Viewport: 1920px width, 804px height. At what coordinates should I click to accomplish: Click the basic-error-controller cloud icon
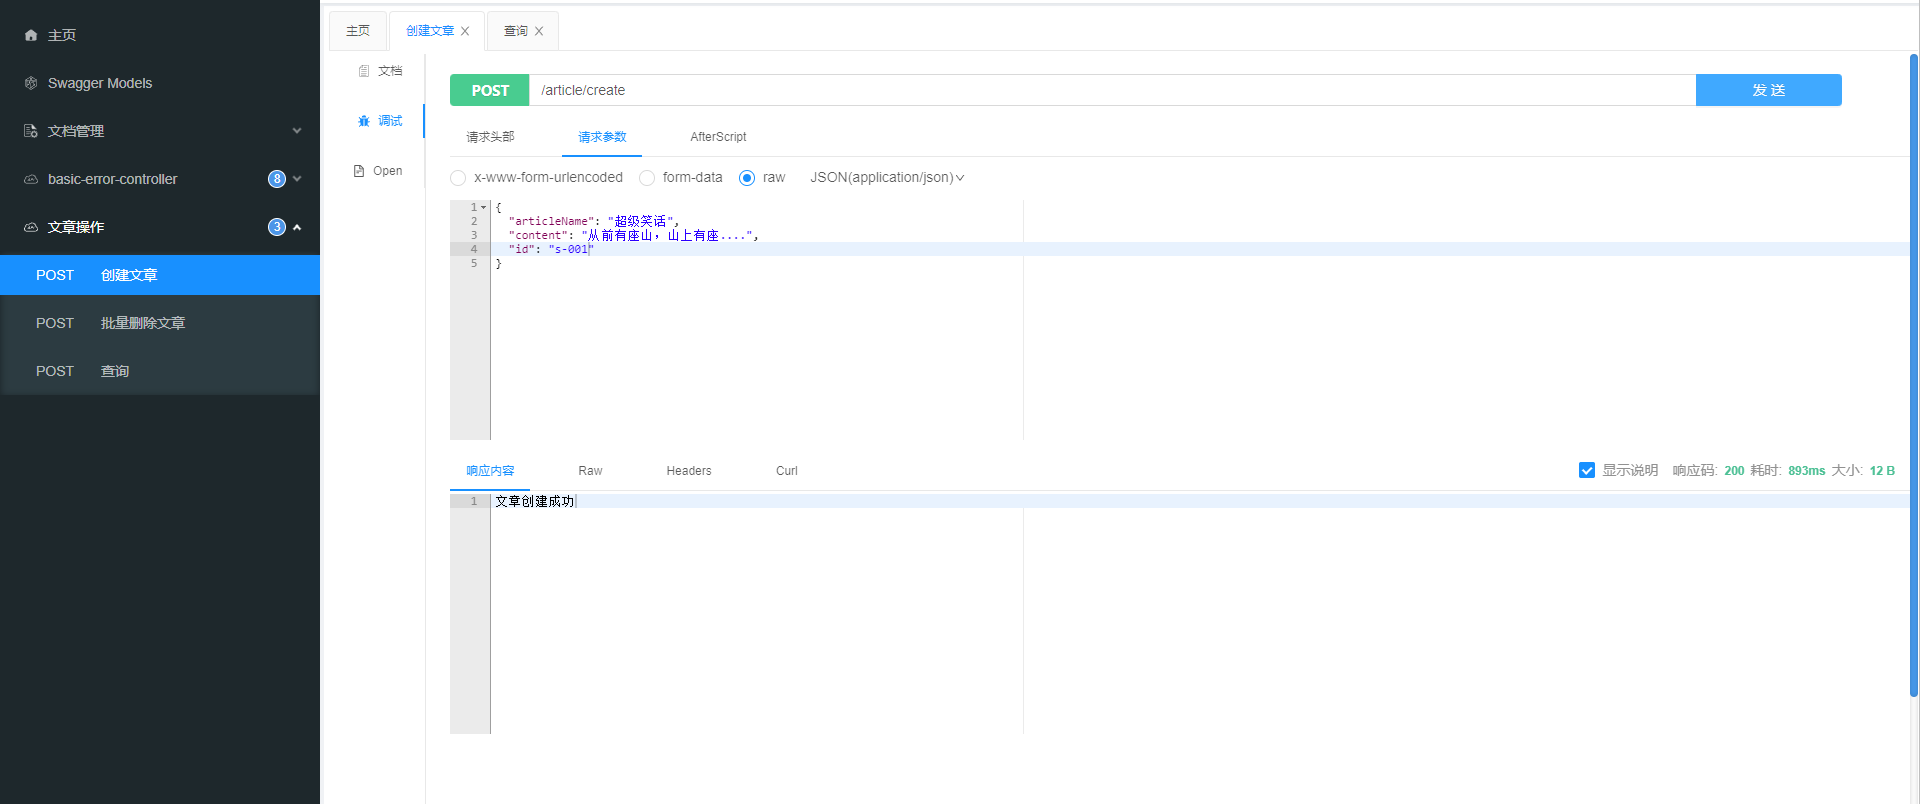pos(31,179)
